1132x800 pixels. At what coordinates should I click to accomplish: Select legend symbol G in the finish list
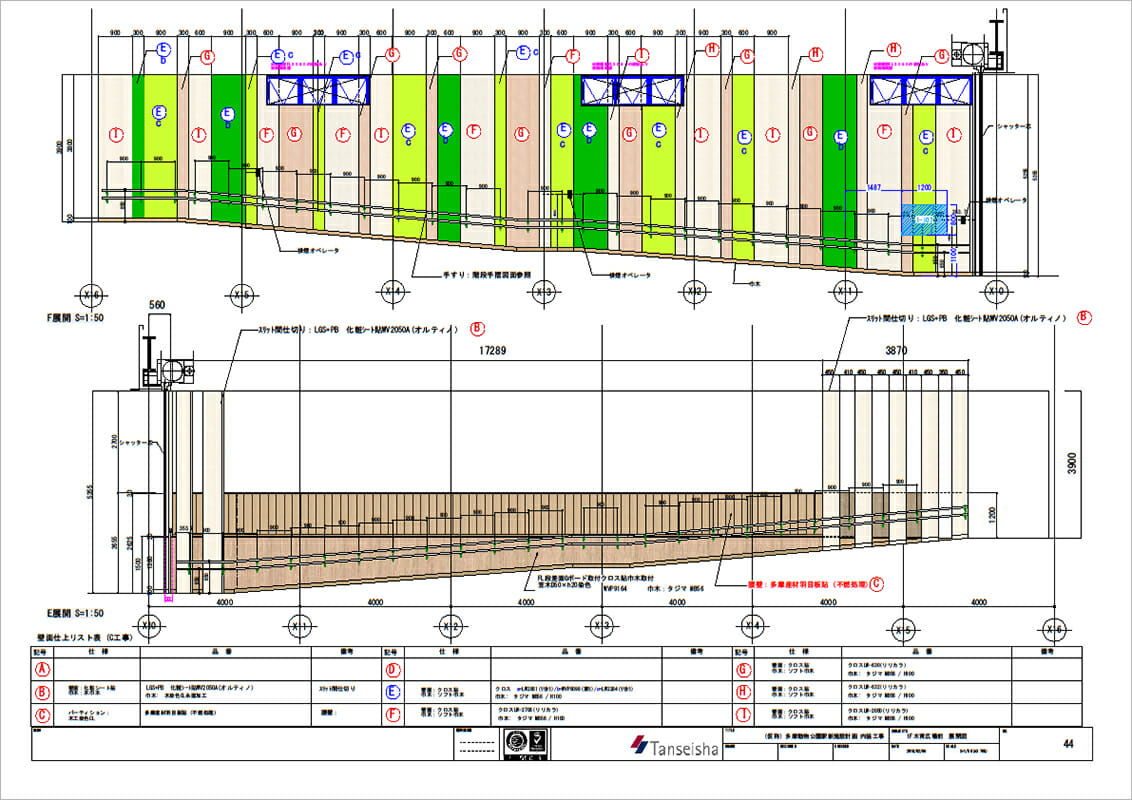pyautogui.click(x=743, y=669)
